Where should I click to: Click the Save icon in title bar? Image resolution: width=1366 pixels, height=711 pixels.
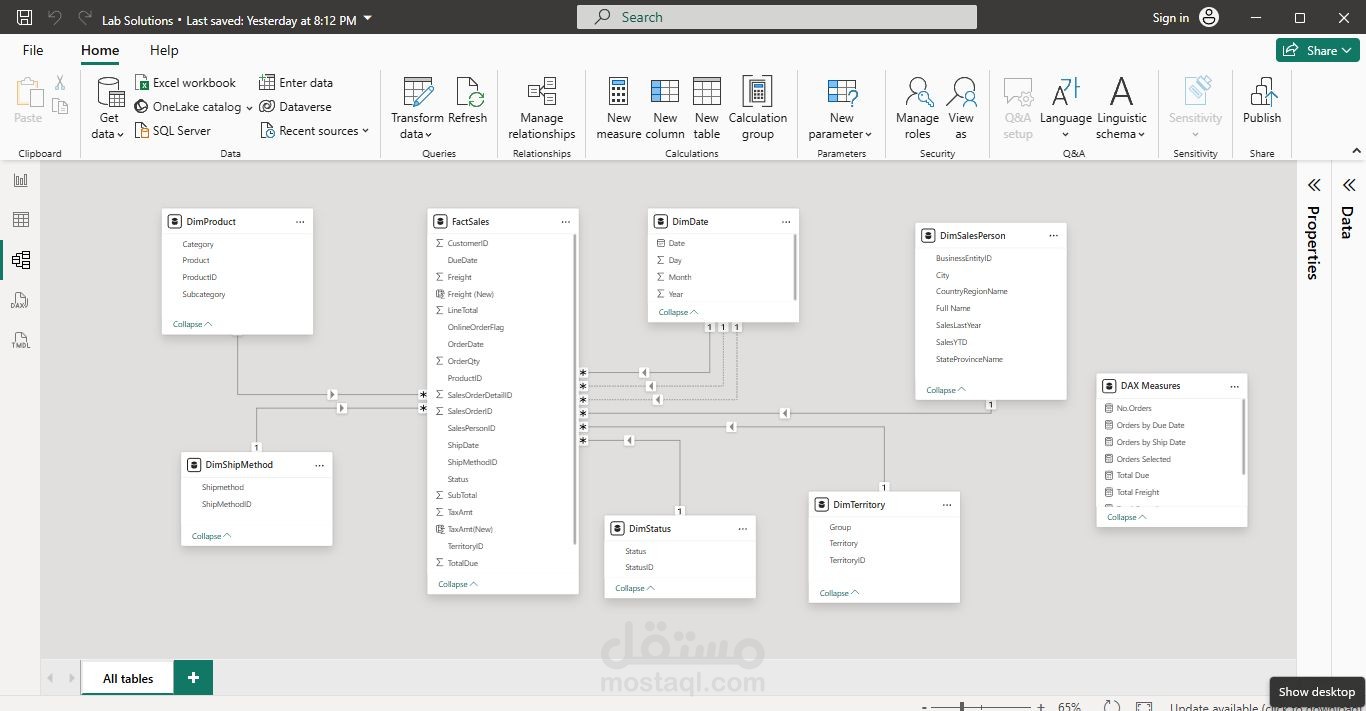(25, 18)
